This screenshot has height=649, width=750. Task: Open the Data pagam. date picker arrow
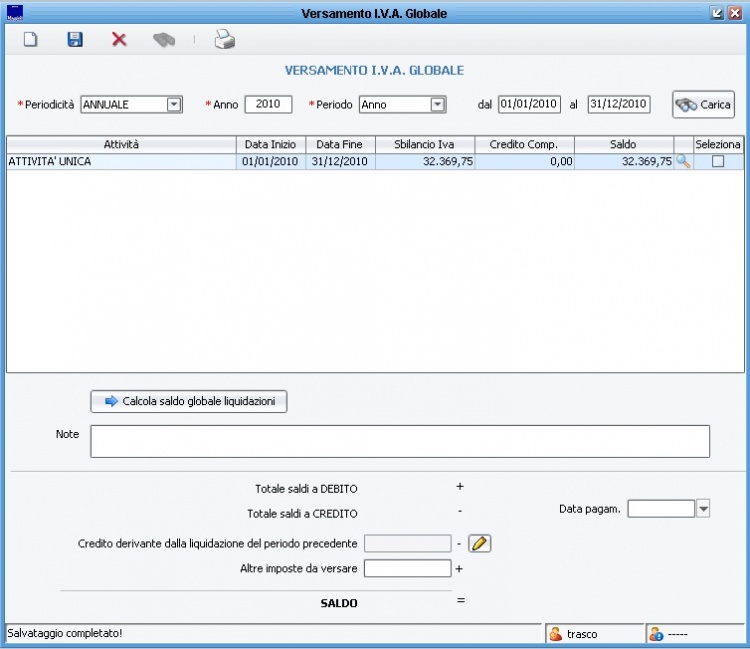703,509
